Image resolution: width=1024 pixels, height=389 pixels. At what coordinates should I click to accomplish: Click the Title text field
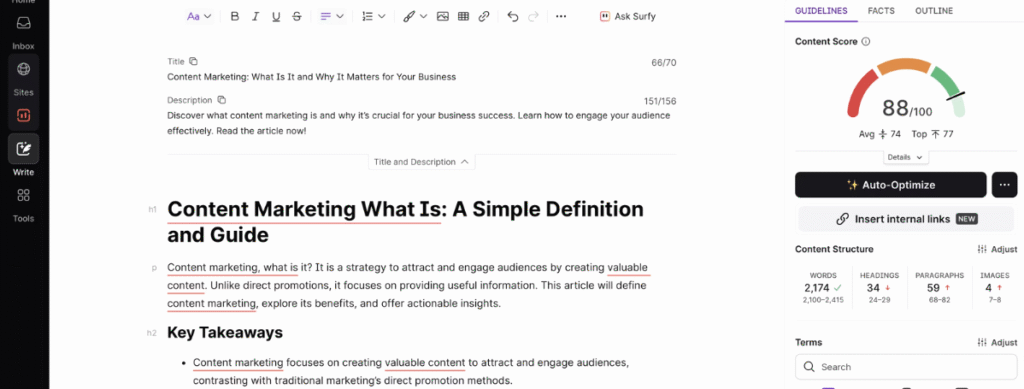pos(422,77)
